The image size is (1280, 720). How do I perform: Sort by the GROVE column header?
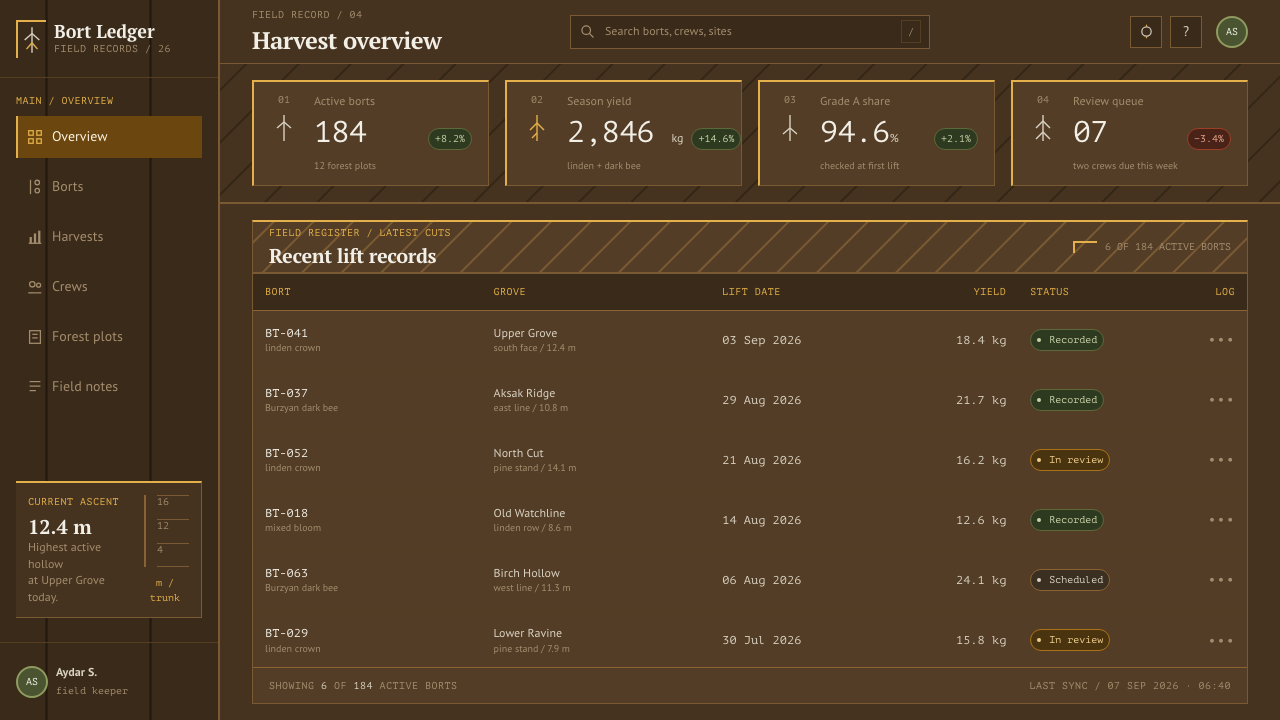(509, 292)
